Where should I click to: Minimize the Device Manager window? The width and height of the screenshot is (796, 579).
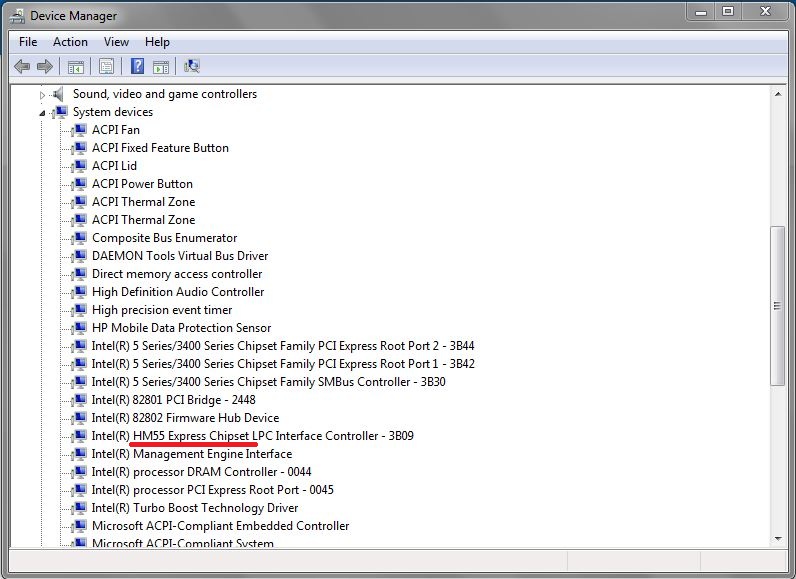click(x=701, y=12)
